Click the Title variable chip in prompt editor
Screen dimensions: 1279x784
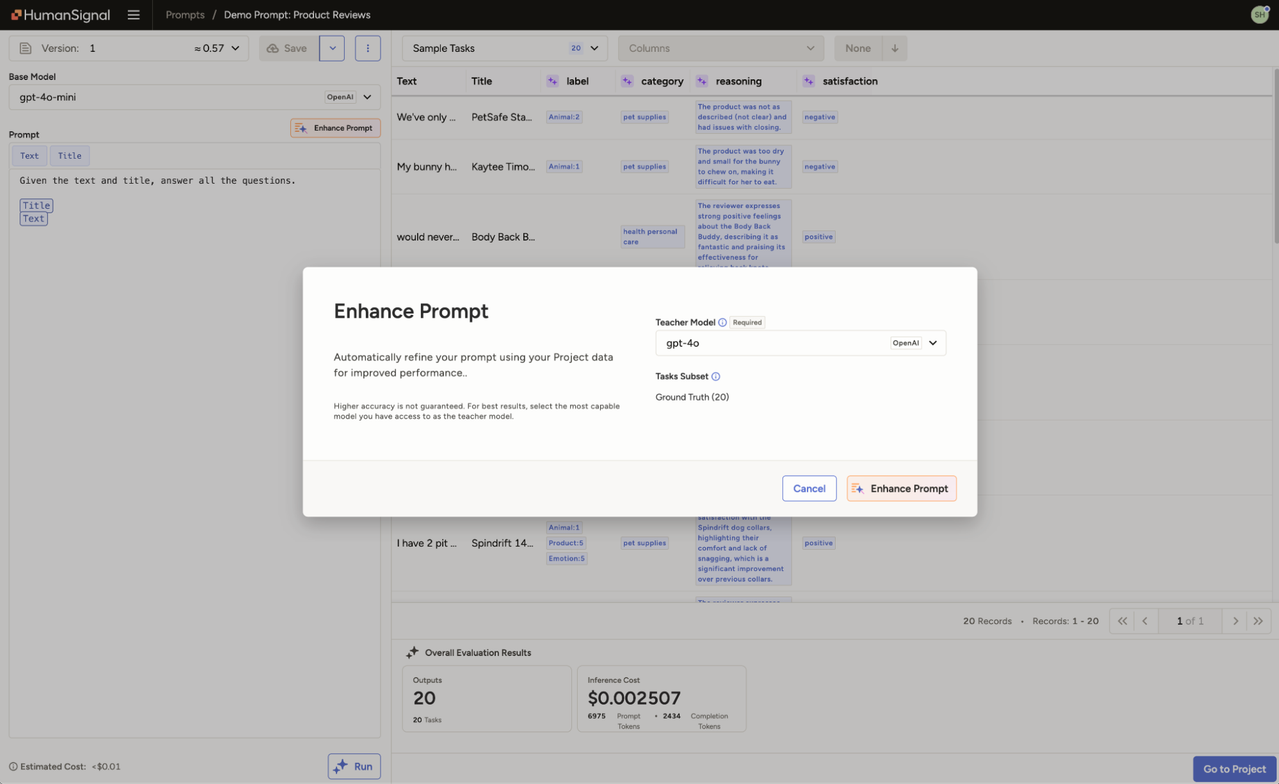point(36,204)
